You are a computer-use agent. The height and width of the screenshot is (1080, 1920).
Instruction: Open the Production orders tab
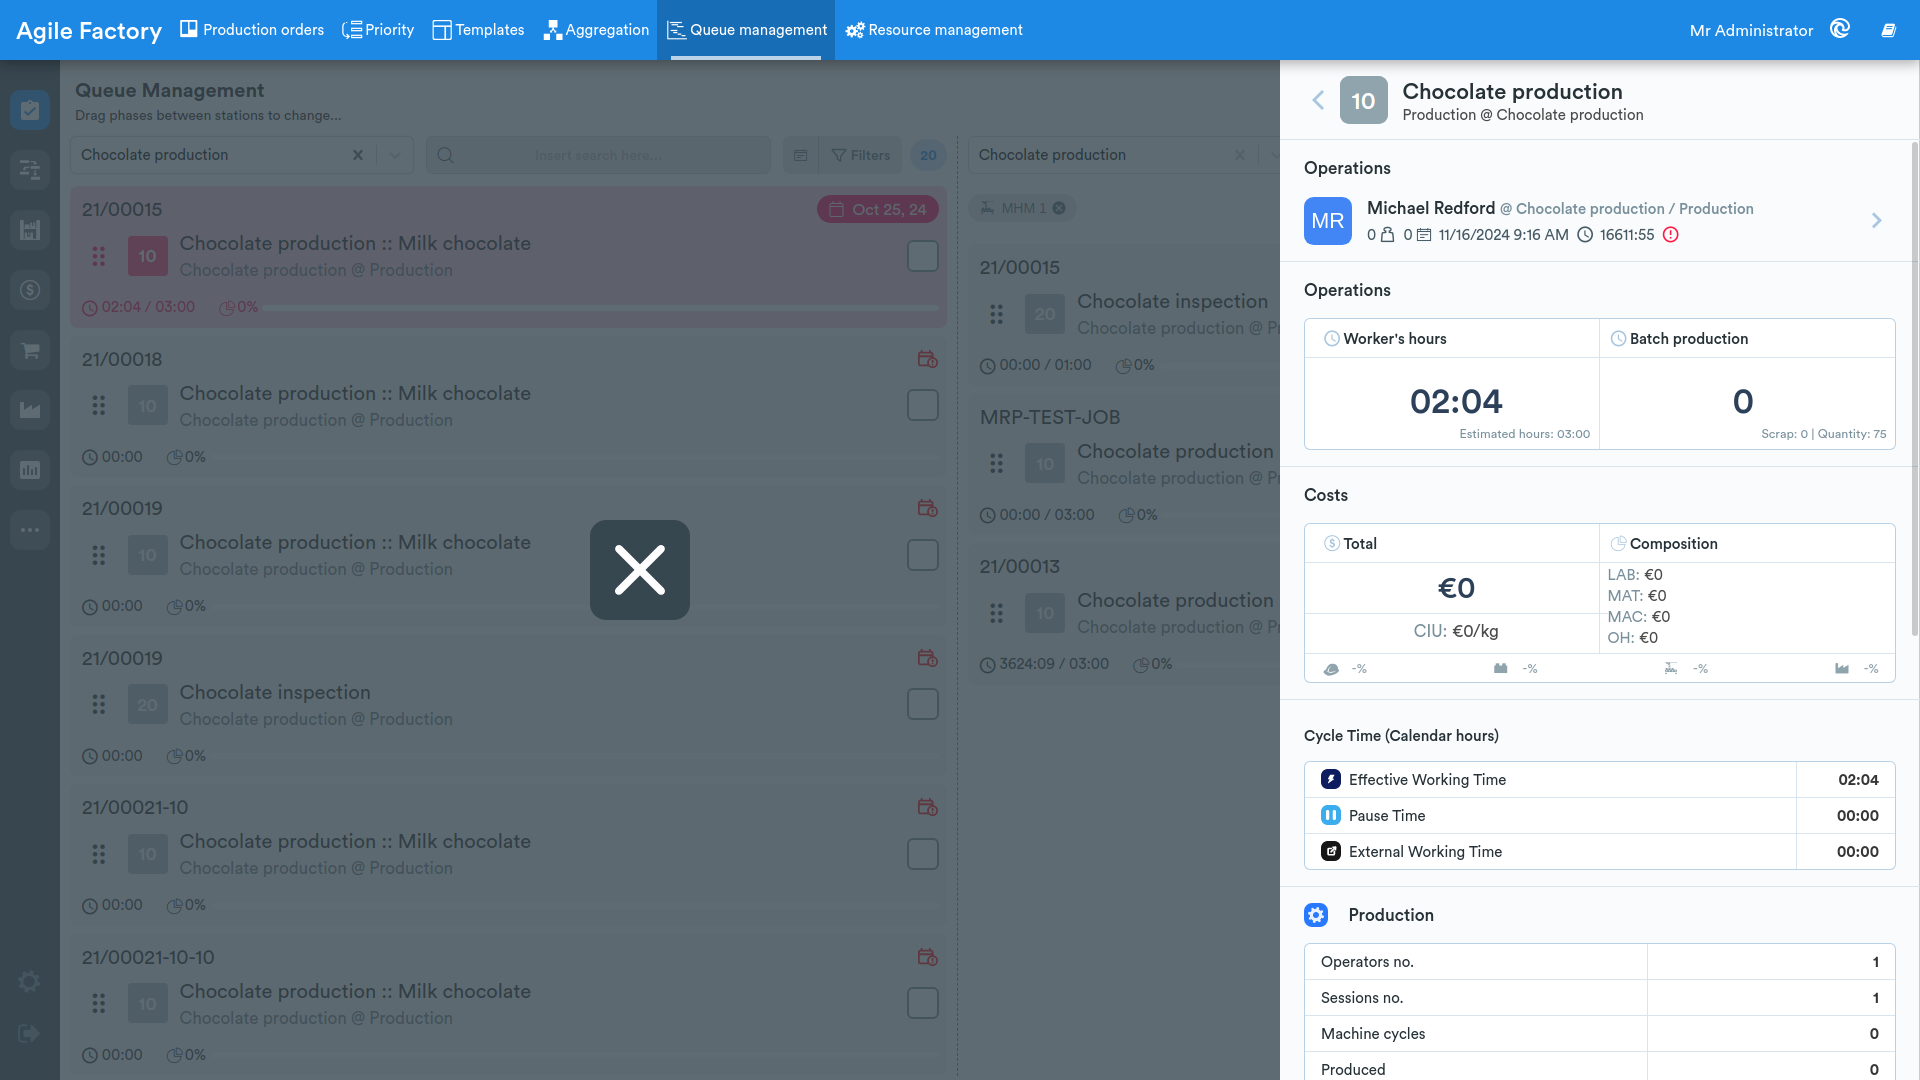click(x=252, y=30)
